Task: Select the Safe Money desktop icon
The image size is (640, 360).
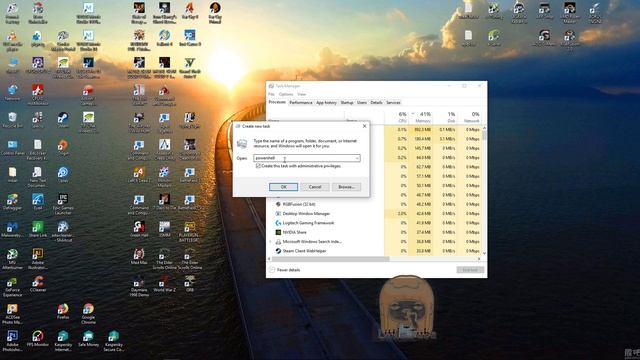Action: (x=88, y=338)
